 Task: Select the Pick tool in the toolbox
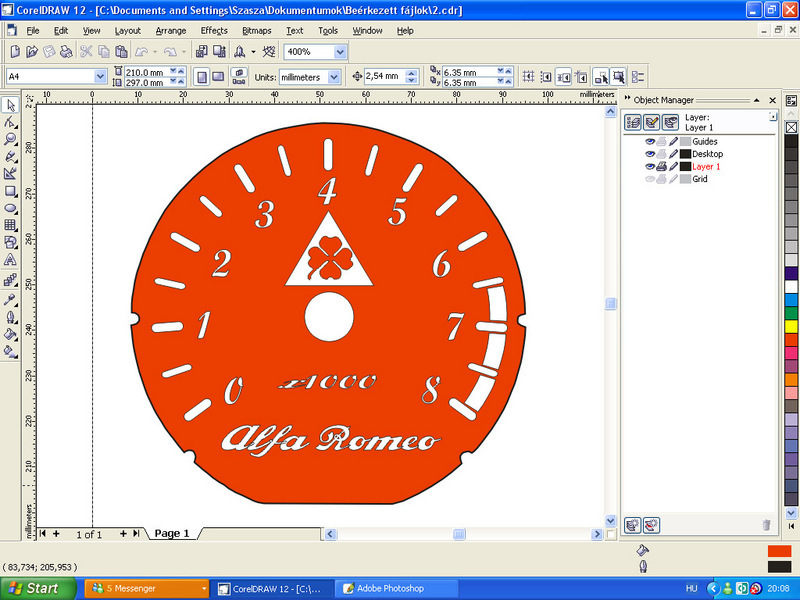coord(10,105)
